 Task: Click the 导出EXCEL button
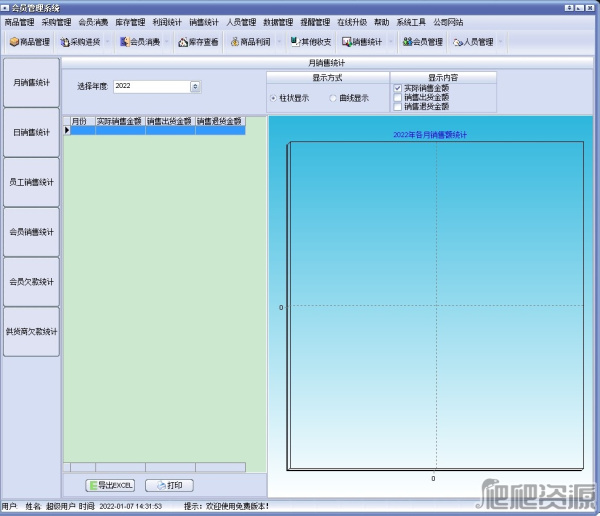pos(110,485)
